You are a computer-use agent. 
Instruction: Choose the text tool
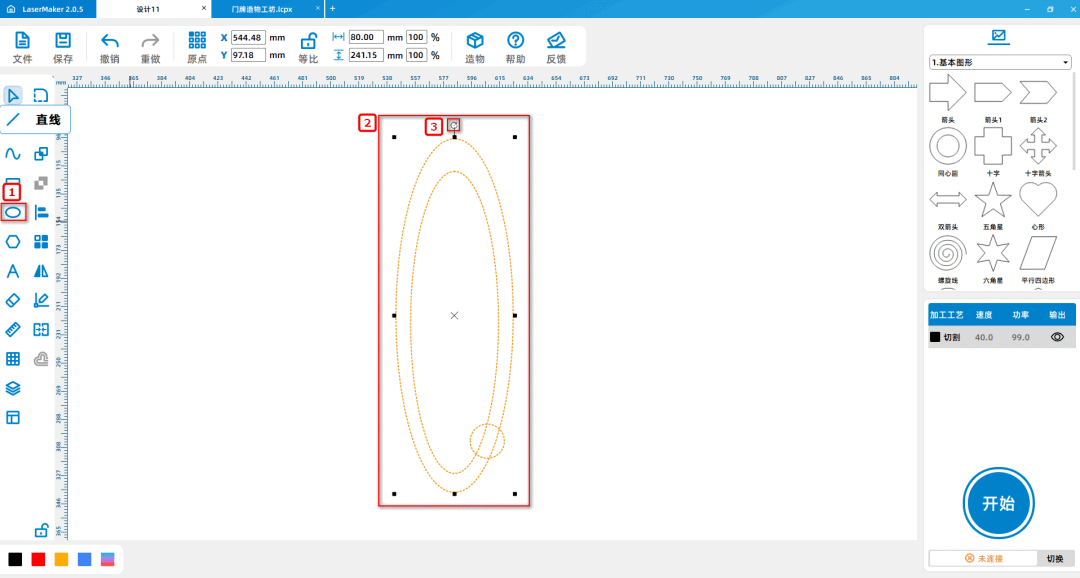13,271
